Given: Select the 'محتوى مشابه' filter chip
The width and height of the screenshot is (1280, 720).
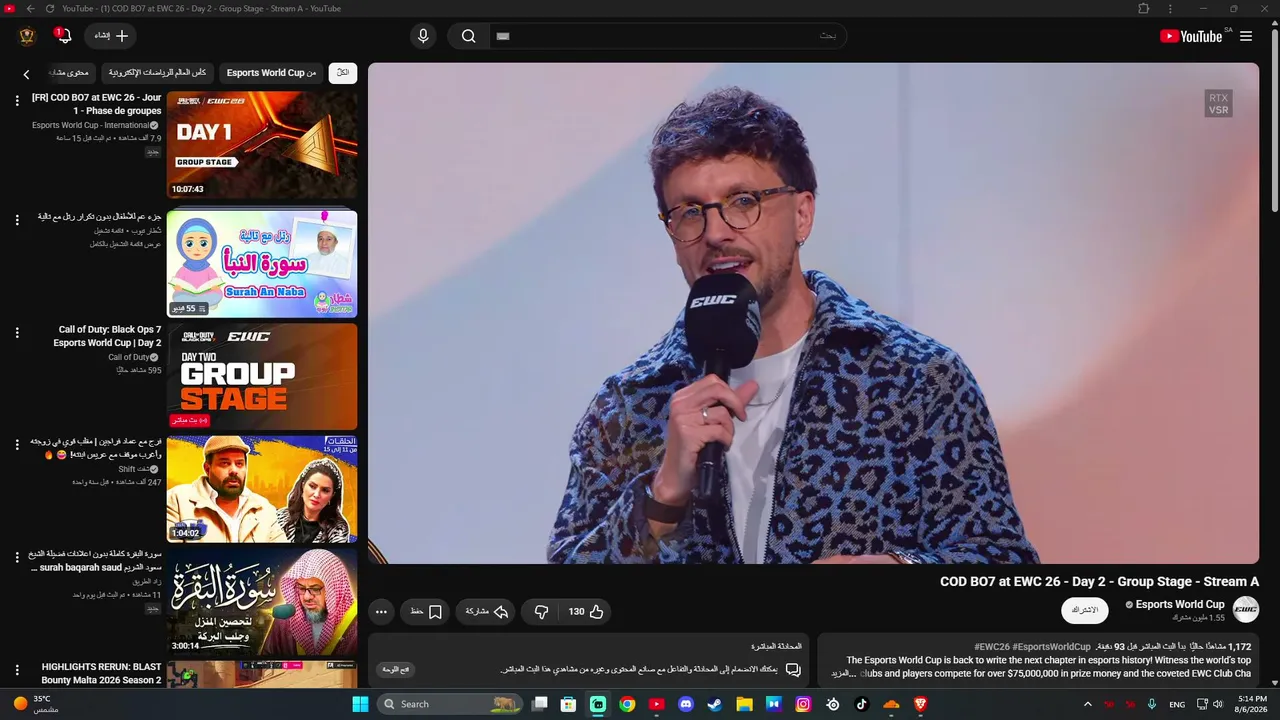Looking at the screenshot, I should 70,73.
